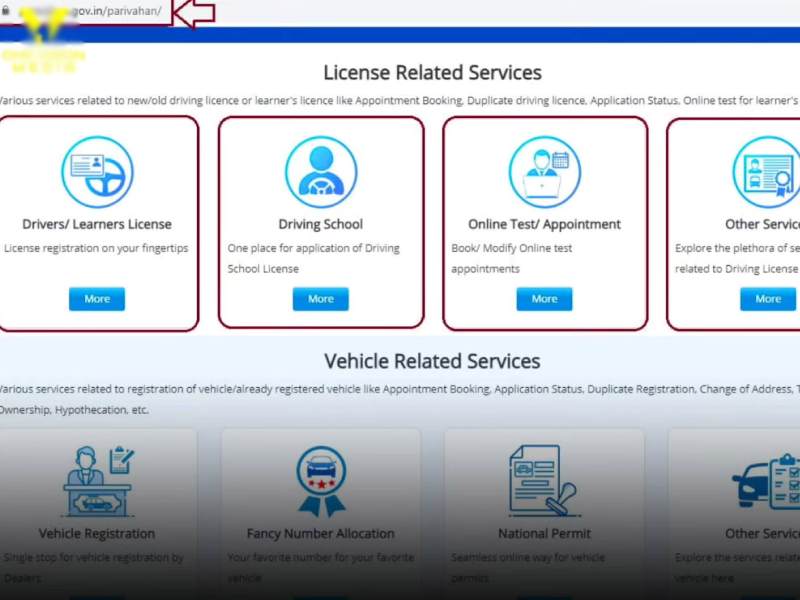Click the Driving School driver icon
Image resolution: width=800 pixels, height=600 pixels.
coord(321,172)
